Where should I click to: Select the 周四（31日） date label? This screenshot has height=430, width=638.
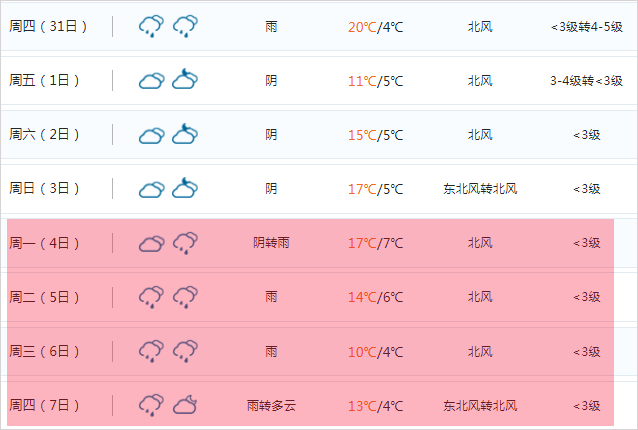click(x=48, y=26)
